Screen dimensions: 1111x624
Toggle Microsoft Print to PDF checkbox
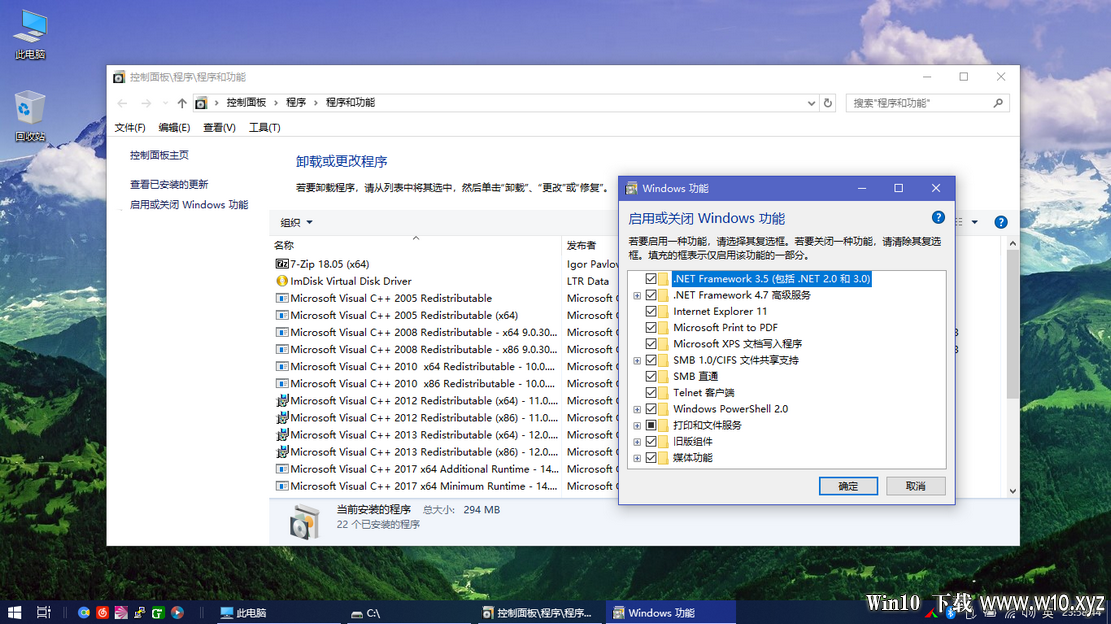click(x=651, y=327)
